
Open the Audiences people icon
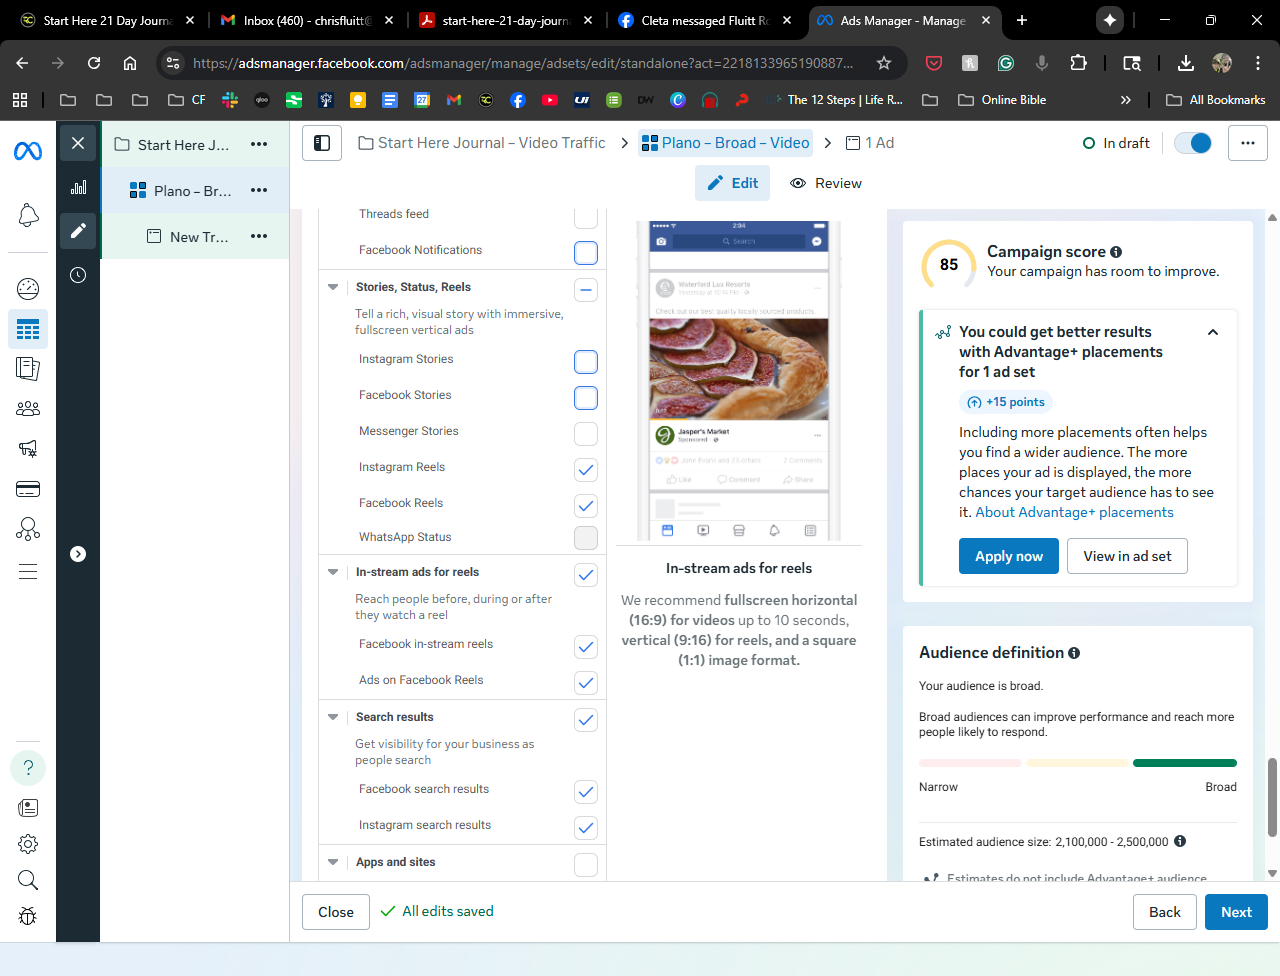(28, 408)
